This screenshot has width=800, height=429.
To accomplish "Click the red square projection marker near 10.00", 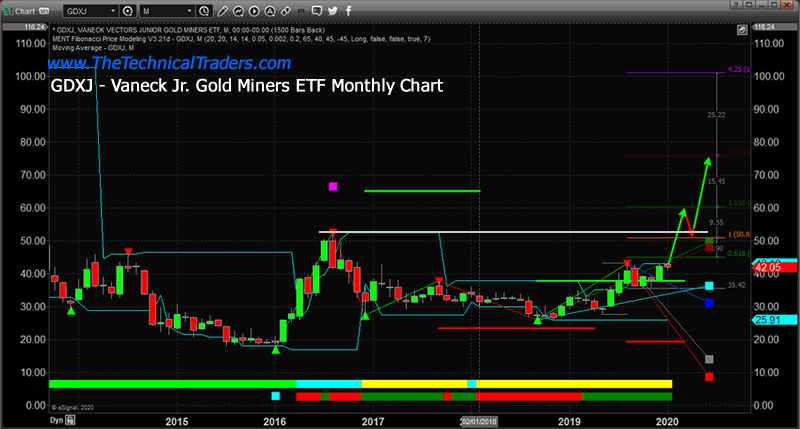I will [x=709, y=377].
